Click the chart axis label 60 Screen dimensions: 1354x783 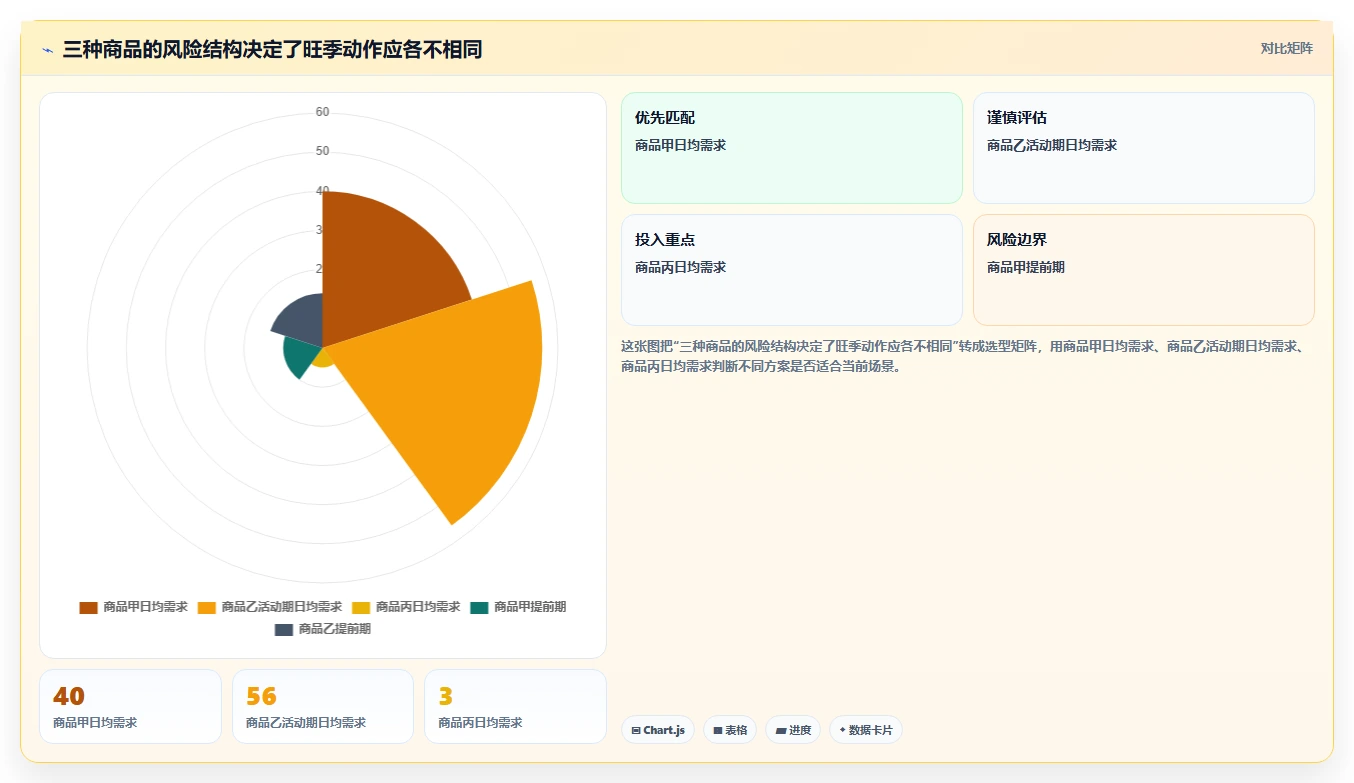click(322, 112)
